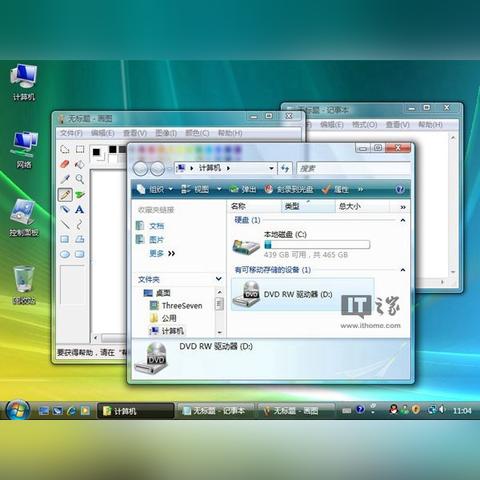This screenshot has width=480, height=480.
Task: Open the volume speaker tray icon
Action: (442, 410)
